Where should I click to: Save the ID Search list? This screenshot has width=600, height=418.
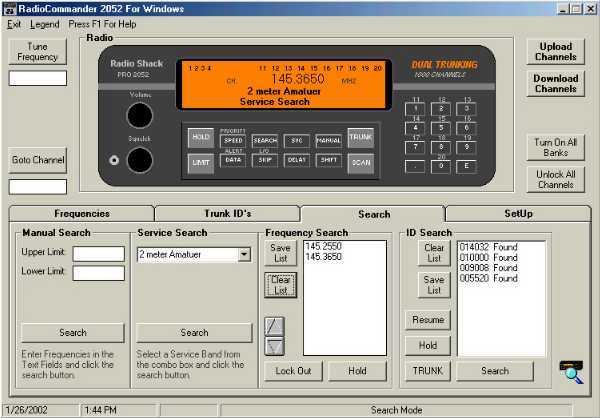point(434,285)
